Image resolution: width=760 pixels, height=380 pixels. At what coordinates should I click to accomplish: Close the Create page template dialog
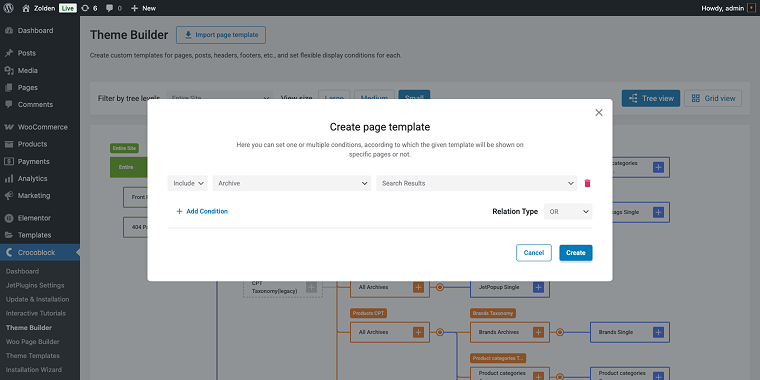[x=599, y=112]
